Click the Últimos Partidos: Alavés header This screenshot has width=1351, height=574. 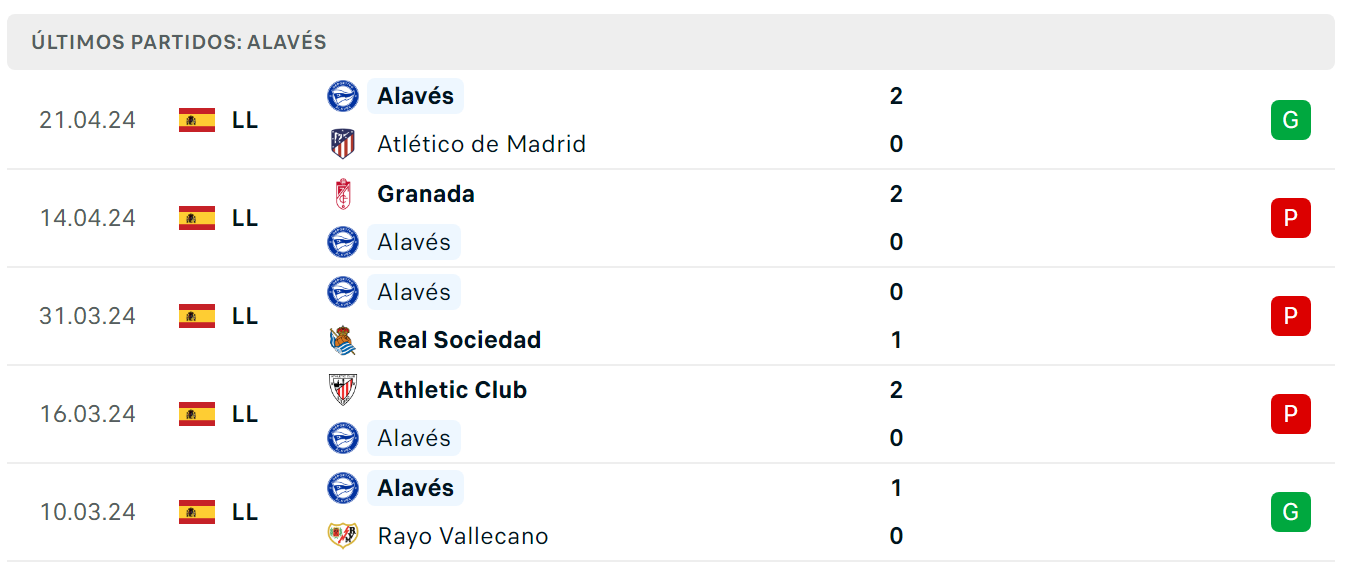coord(179,42)
